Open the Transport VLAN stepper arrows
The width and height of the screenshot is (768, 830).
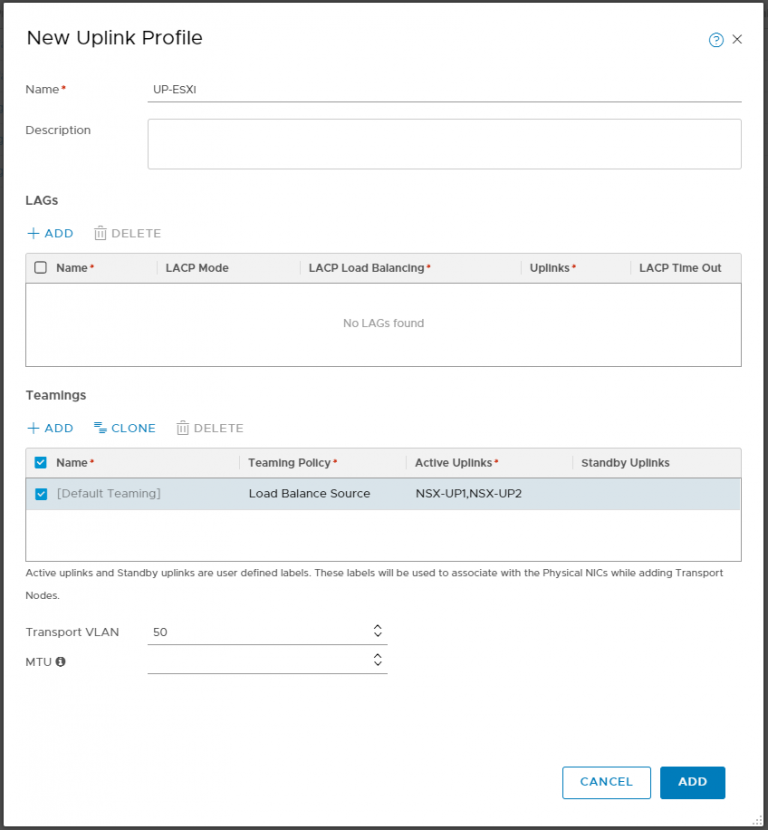coord(377,631)
